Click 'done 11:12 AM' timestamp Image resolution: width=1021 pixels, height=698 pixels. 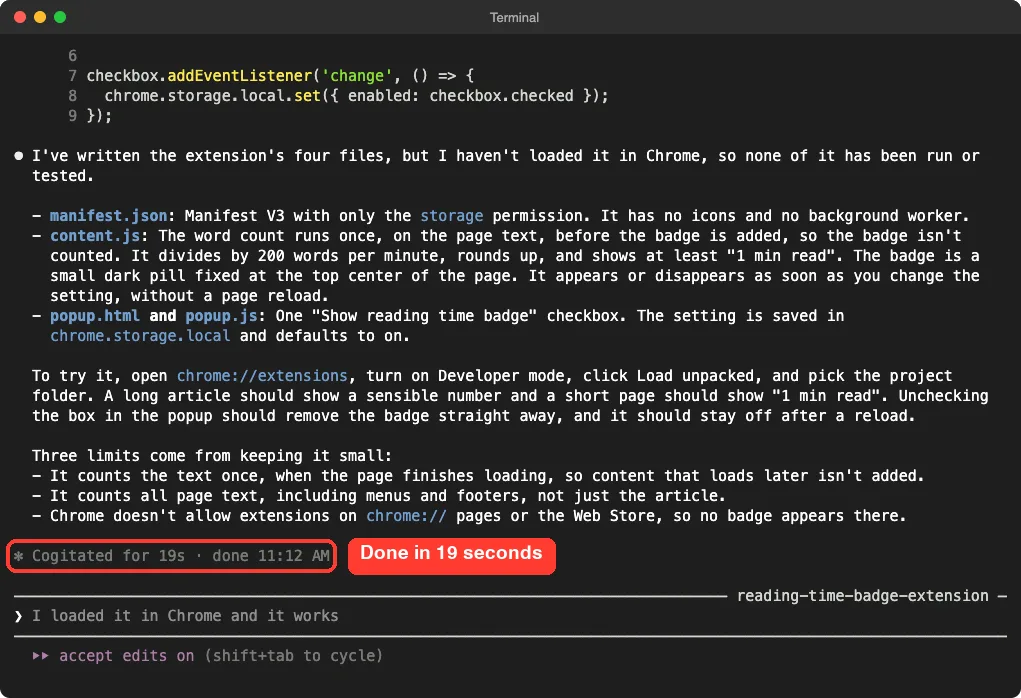click(x=271, y=556)
